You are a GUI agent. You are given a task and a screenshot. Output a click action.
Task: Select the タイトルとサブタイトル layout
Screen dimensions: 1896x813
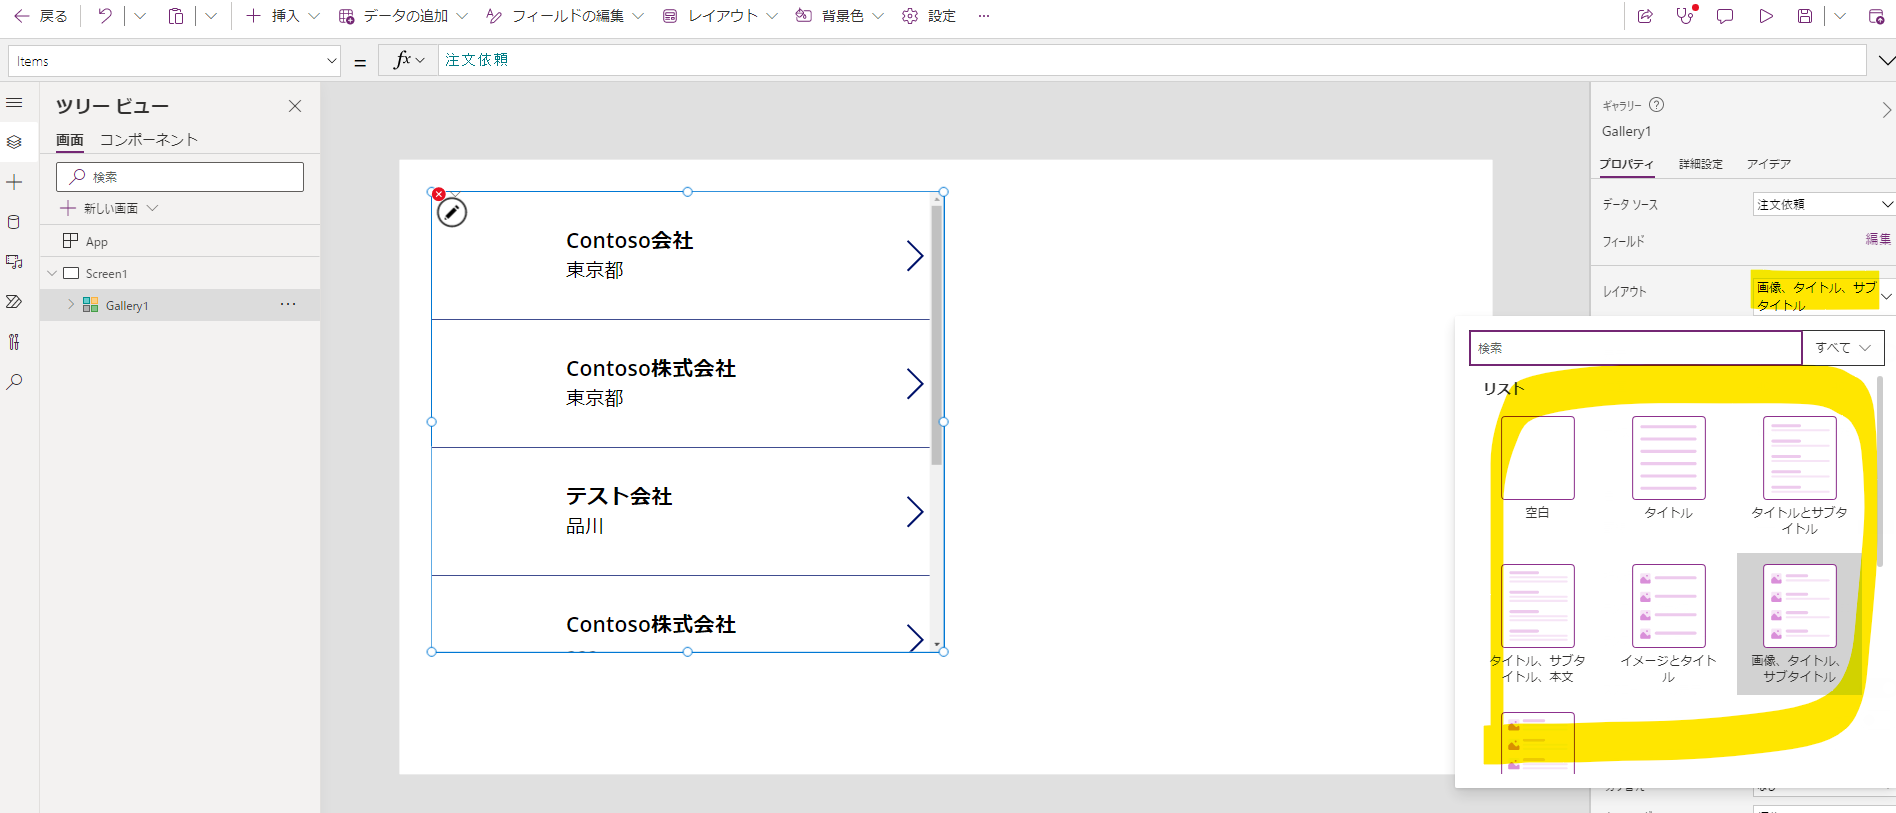(x=1799, y=475)
